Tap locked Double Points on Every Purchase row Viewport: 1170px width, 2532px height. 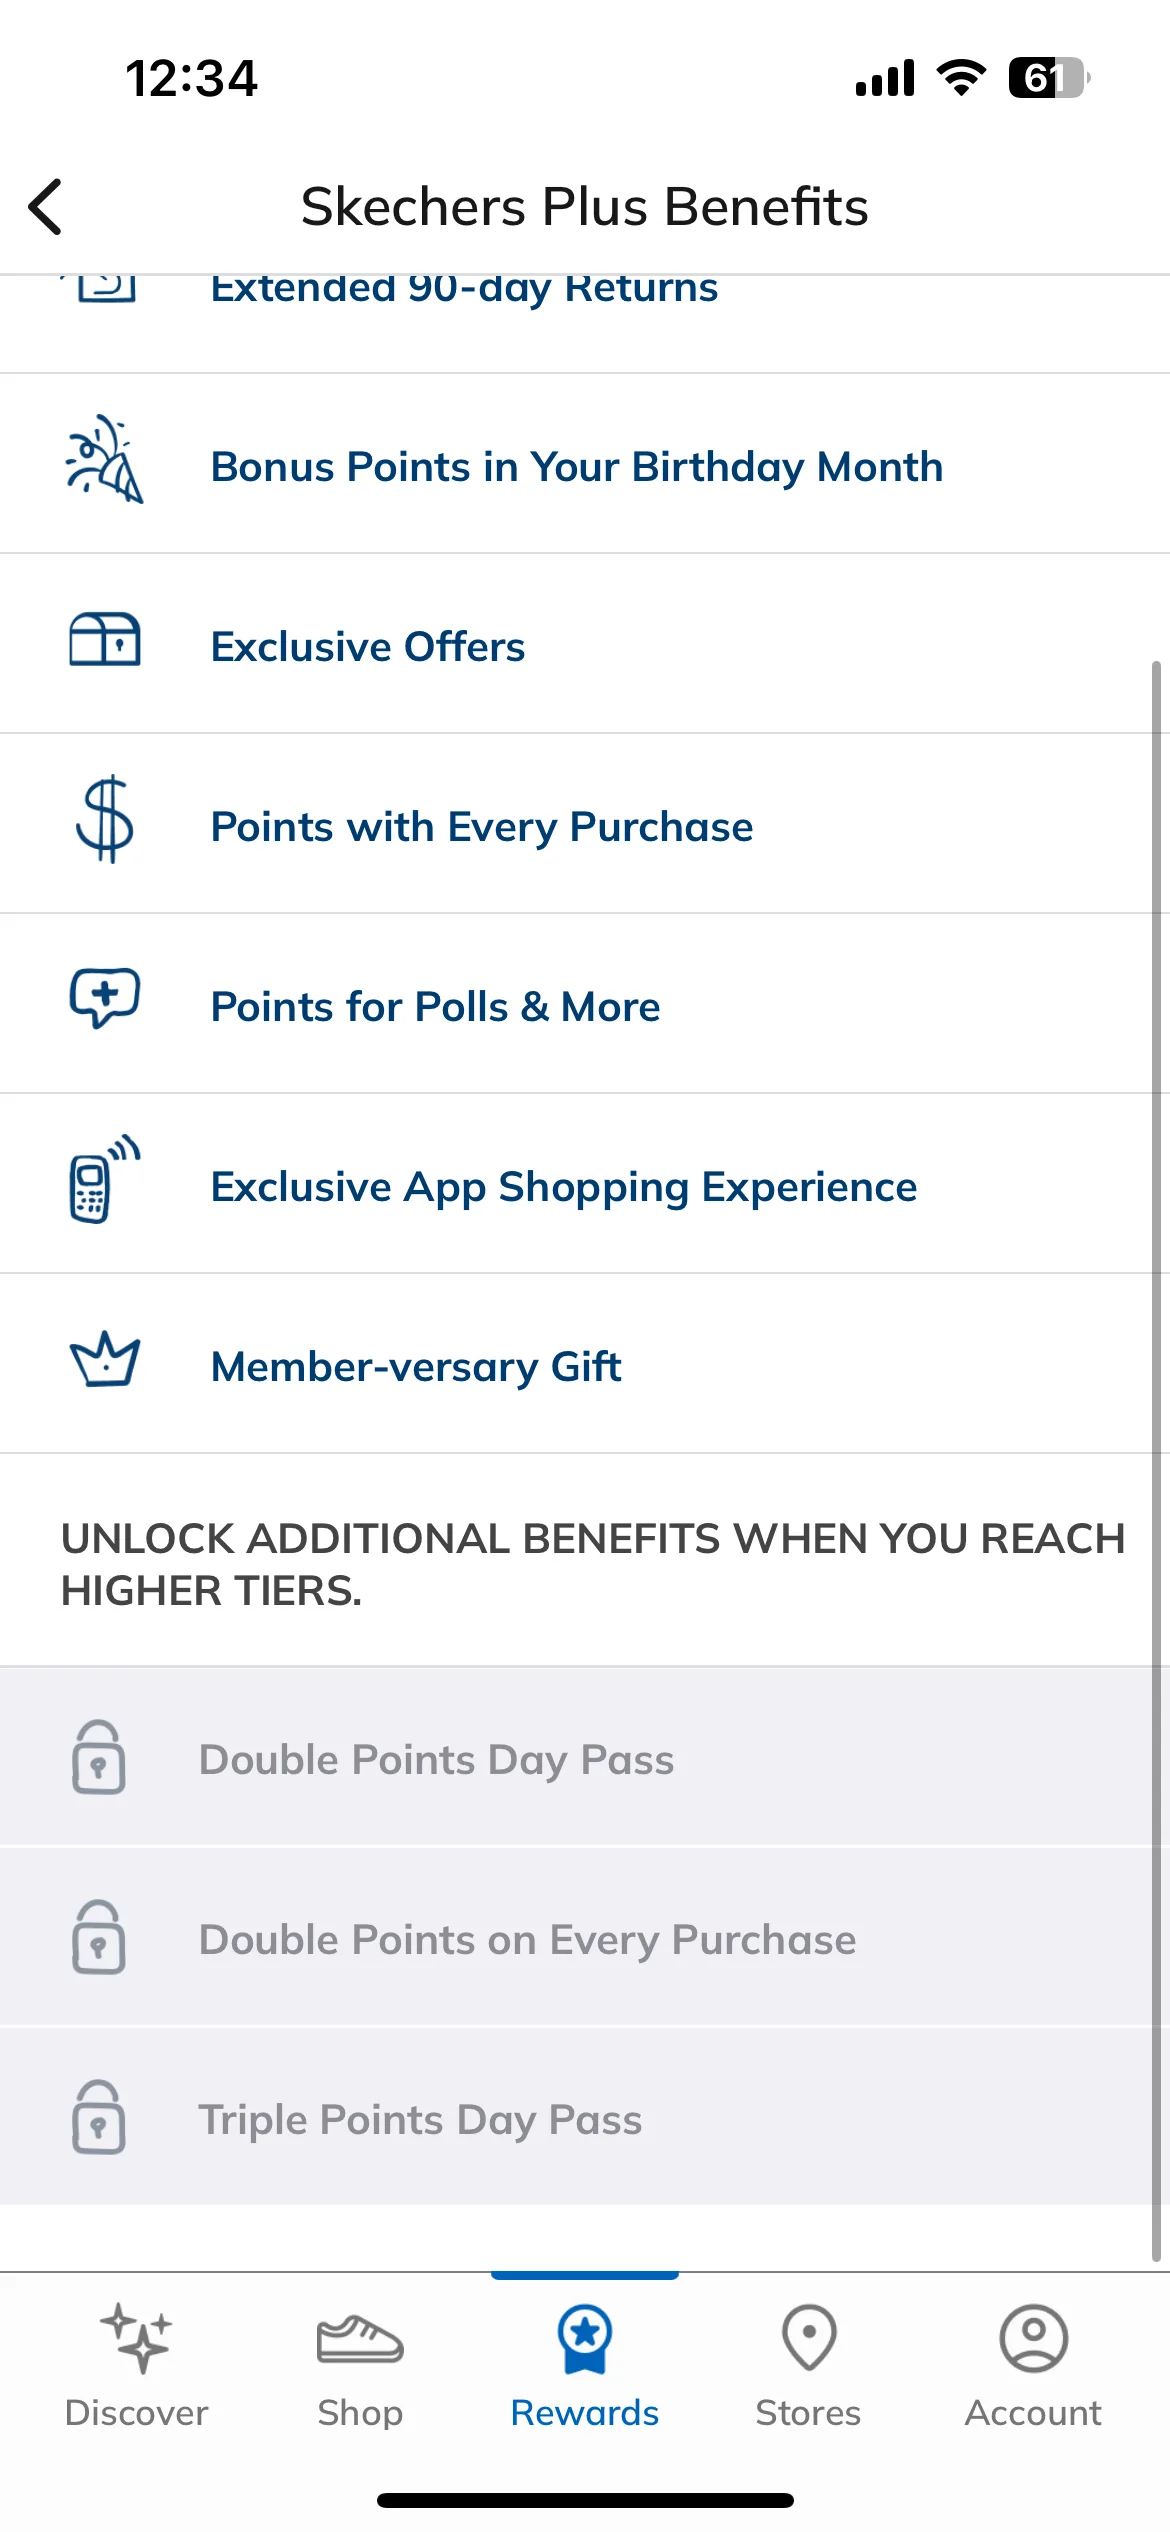585,1937
